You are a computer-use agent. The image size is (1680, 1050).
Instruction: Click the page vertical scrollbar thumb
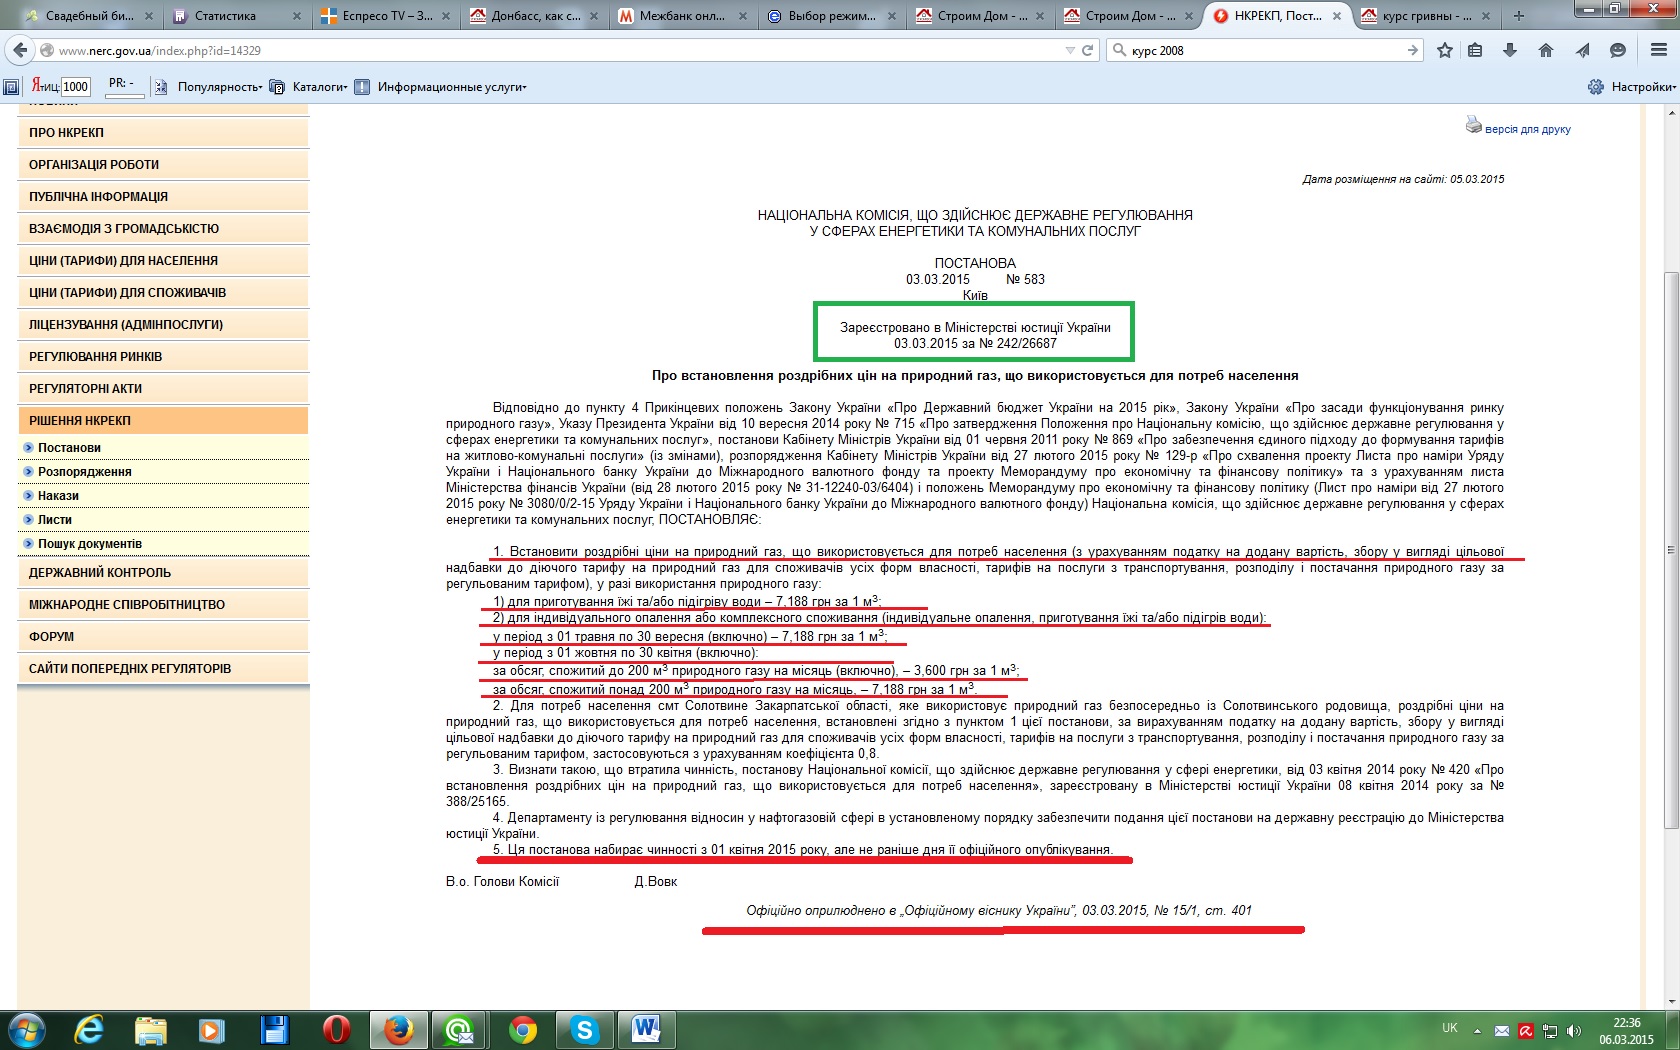coord(1671,550)
